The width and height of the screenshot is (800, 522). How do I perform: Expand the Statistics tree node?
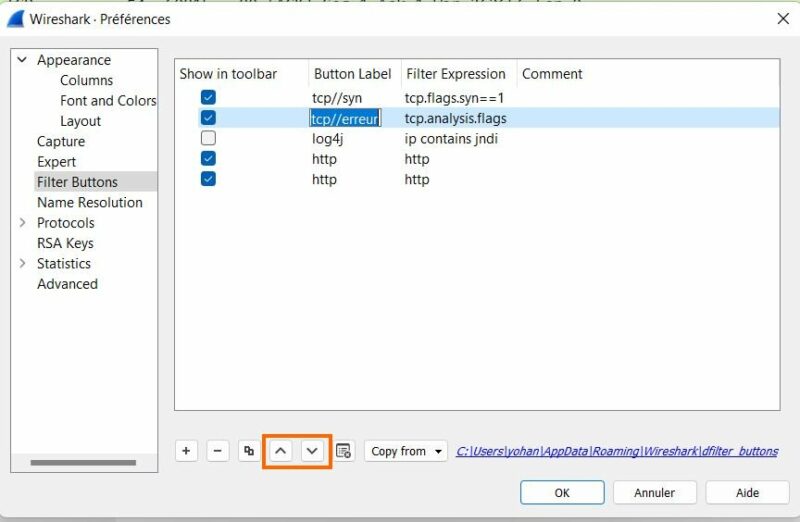22,263
